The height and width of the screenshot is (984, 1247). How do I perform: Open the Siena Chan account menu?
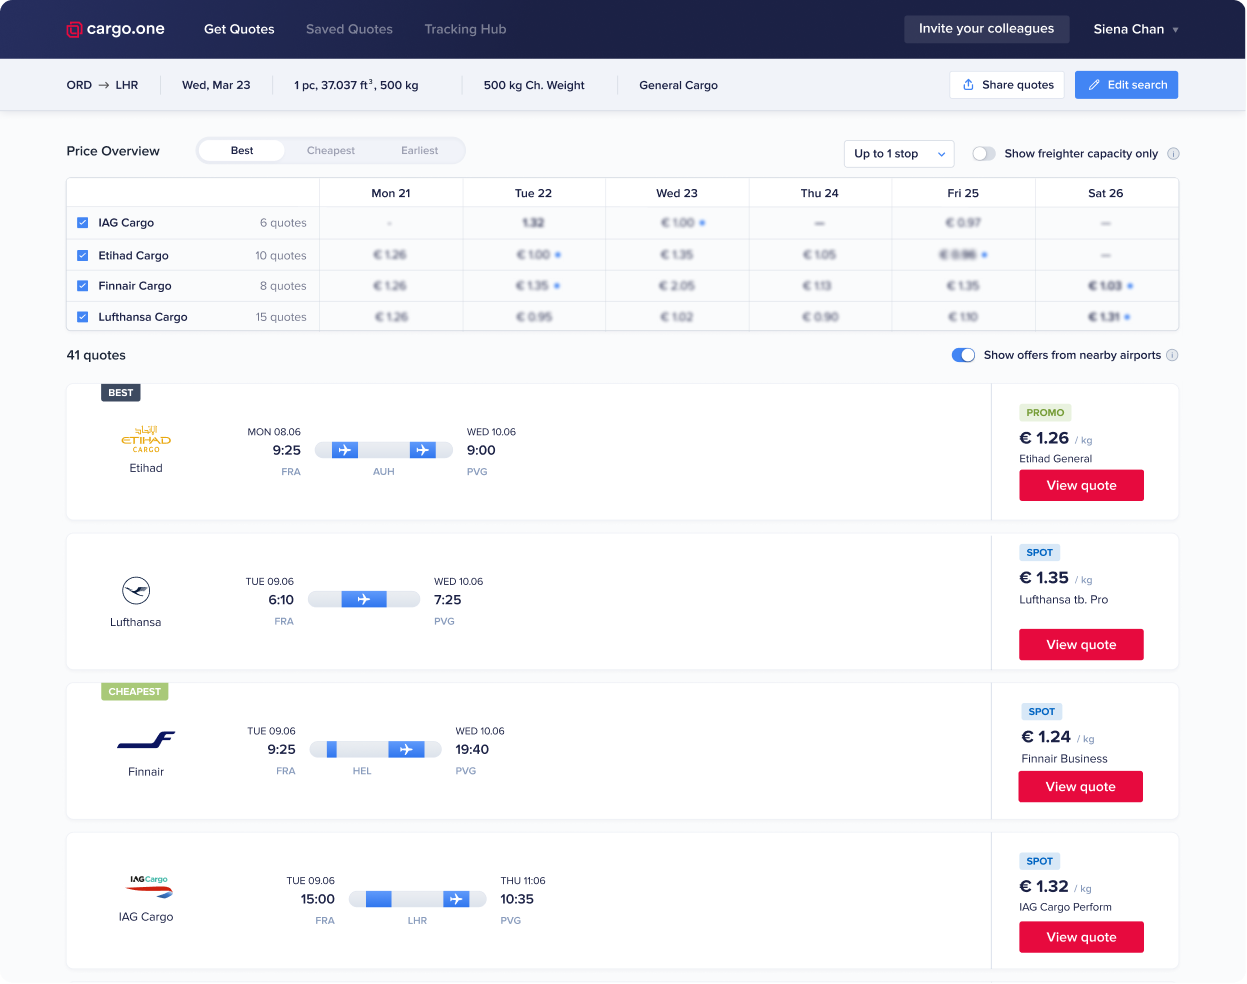[1135, 29]
